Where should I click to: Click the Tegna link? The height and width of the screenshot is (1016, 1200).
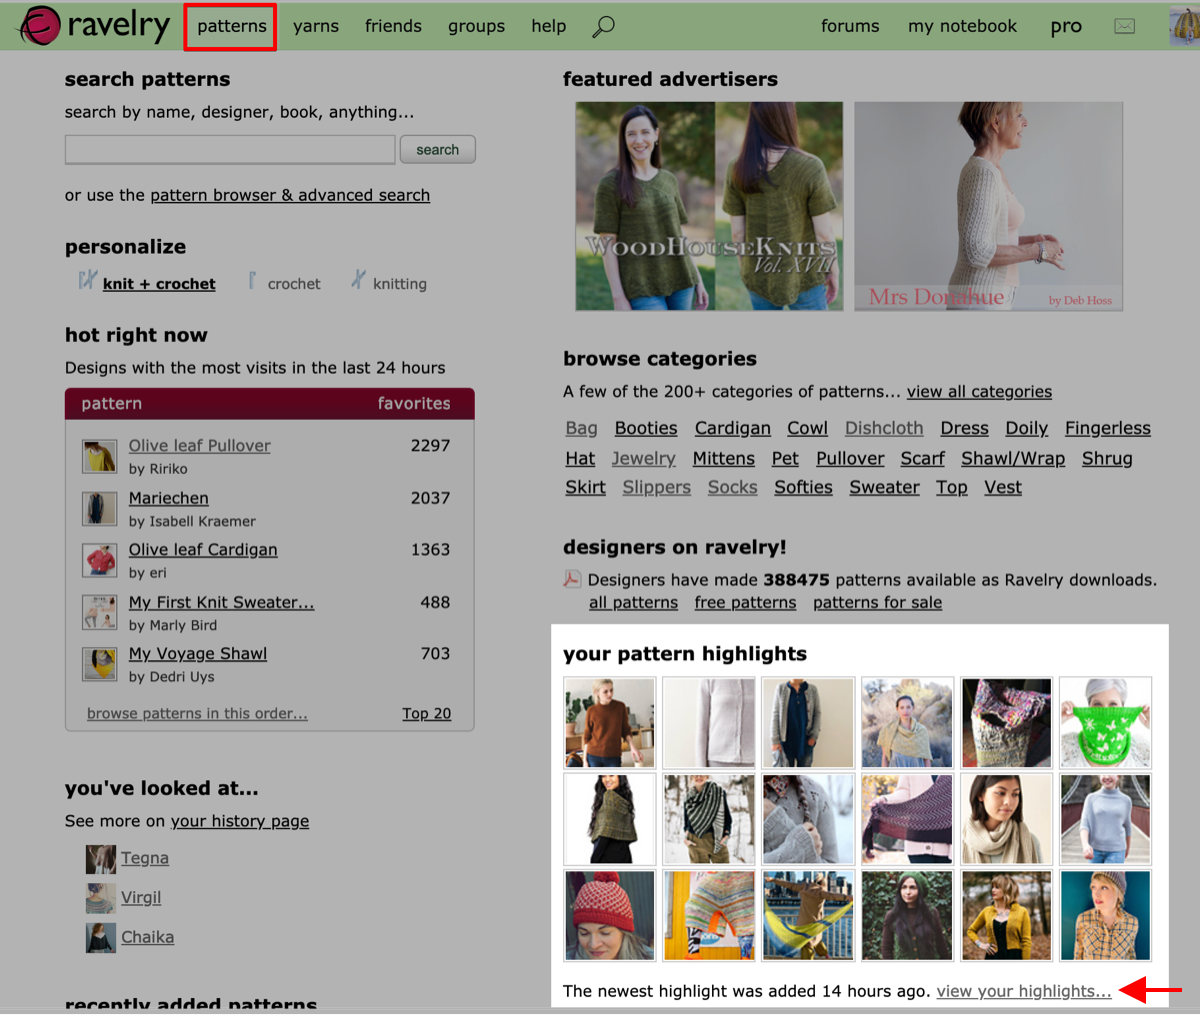point(144,858)
